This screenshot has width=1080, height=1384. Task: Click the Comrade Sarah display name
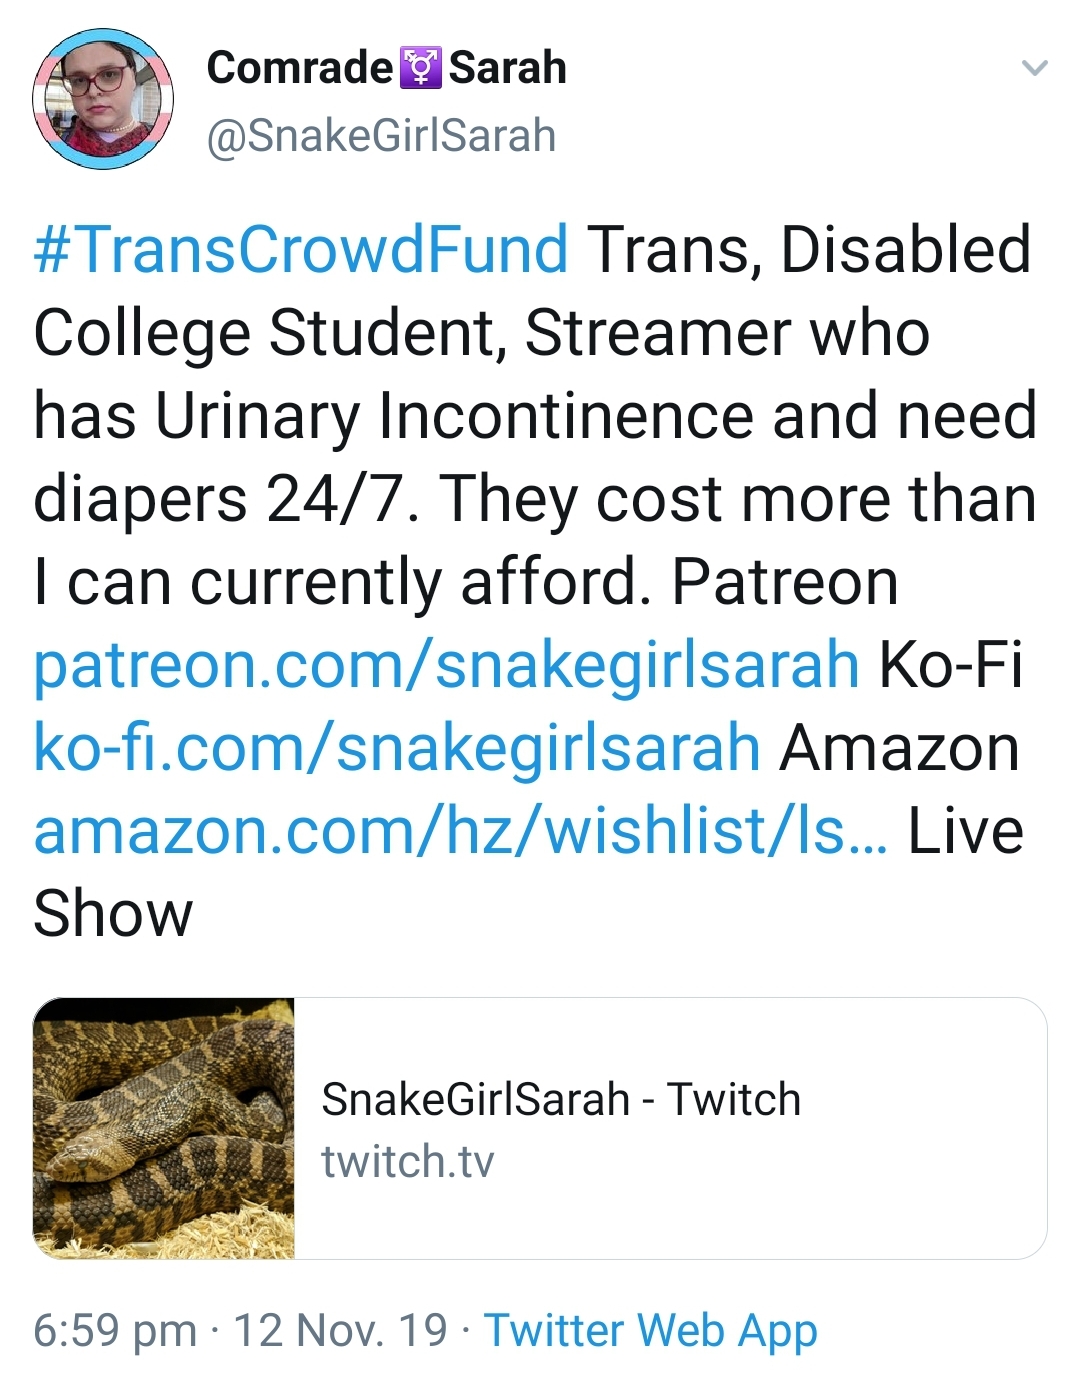click(386, 68)
